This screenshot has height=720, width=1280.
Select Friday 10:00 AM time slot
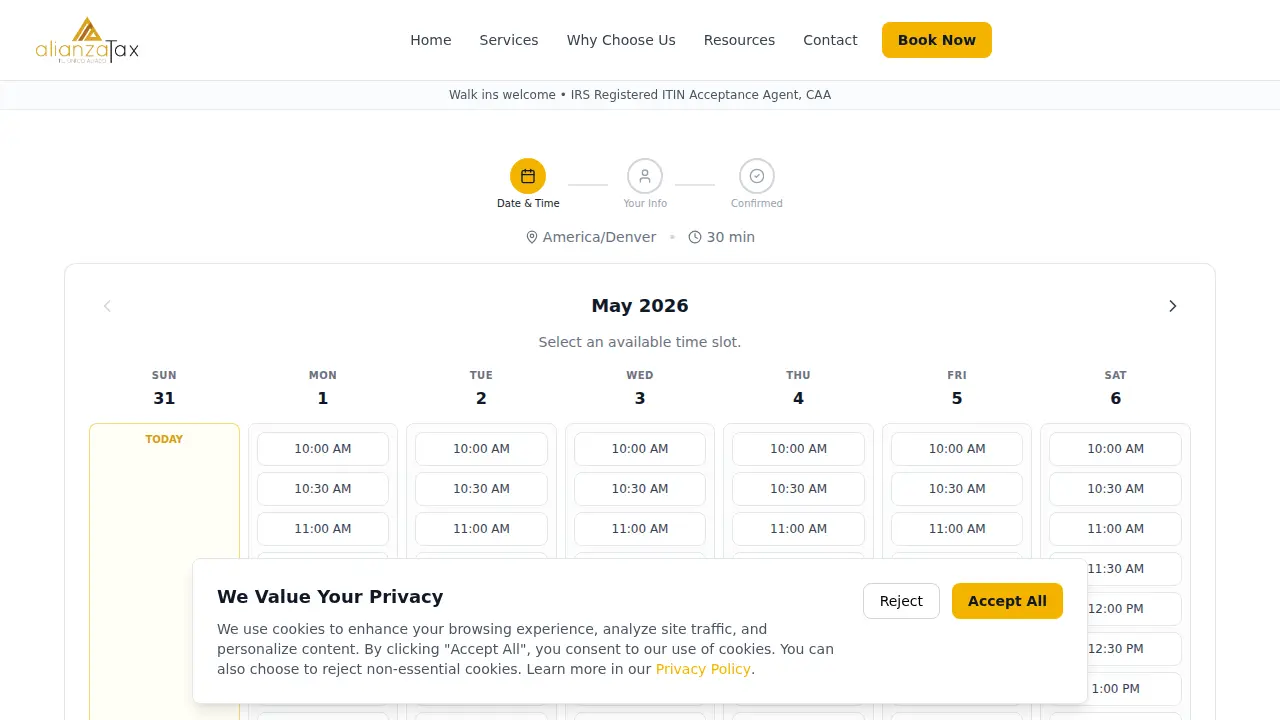click(x=957, y=449)
